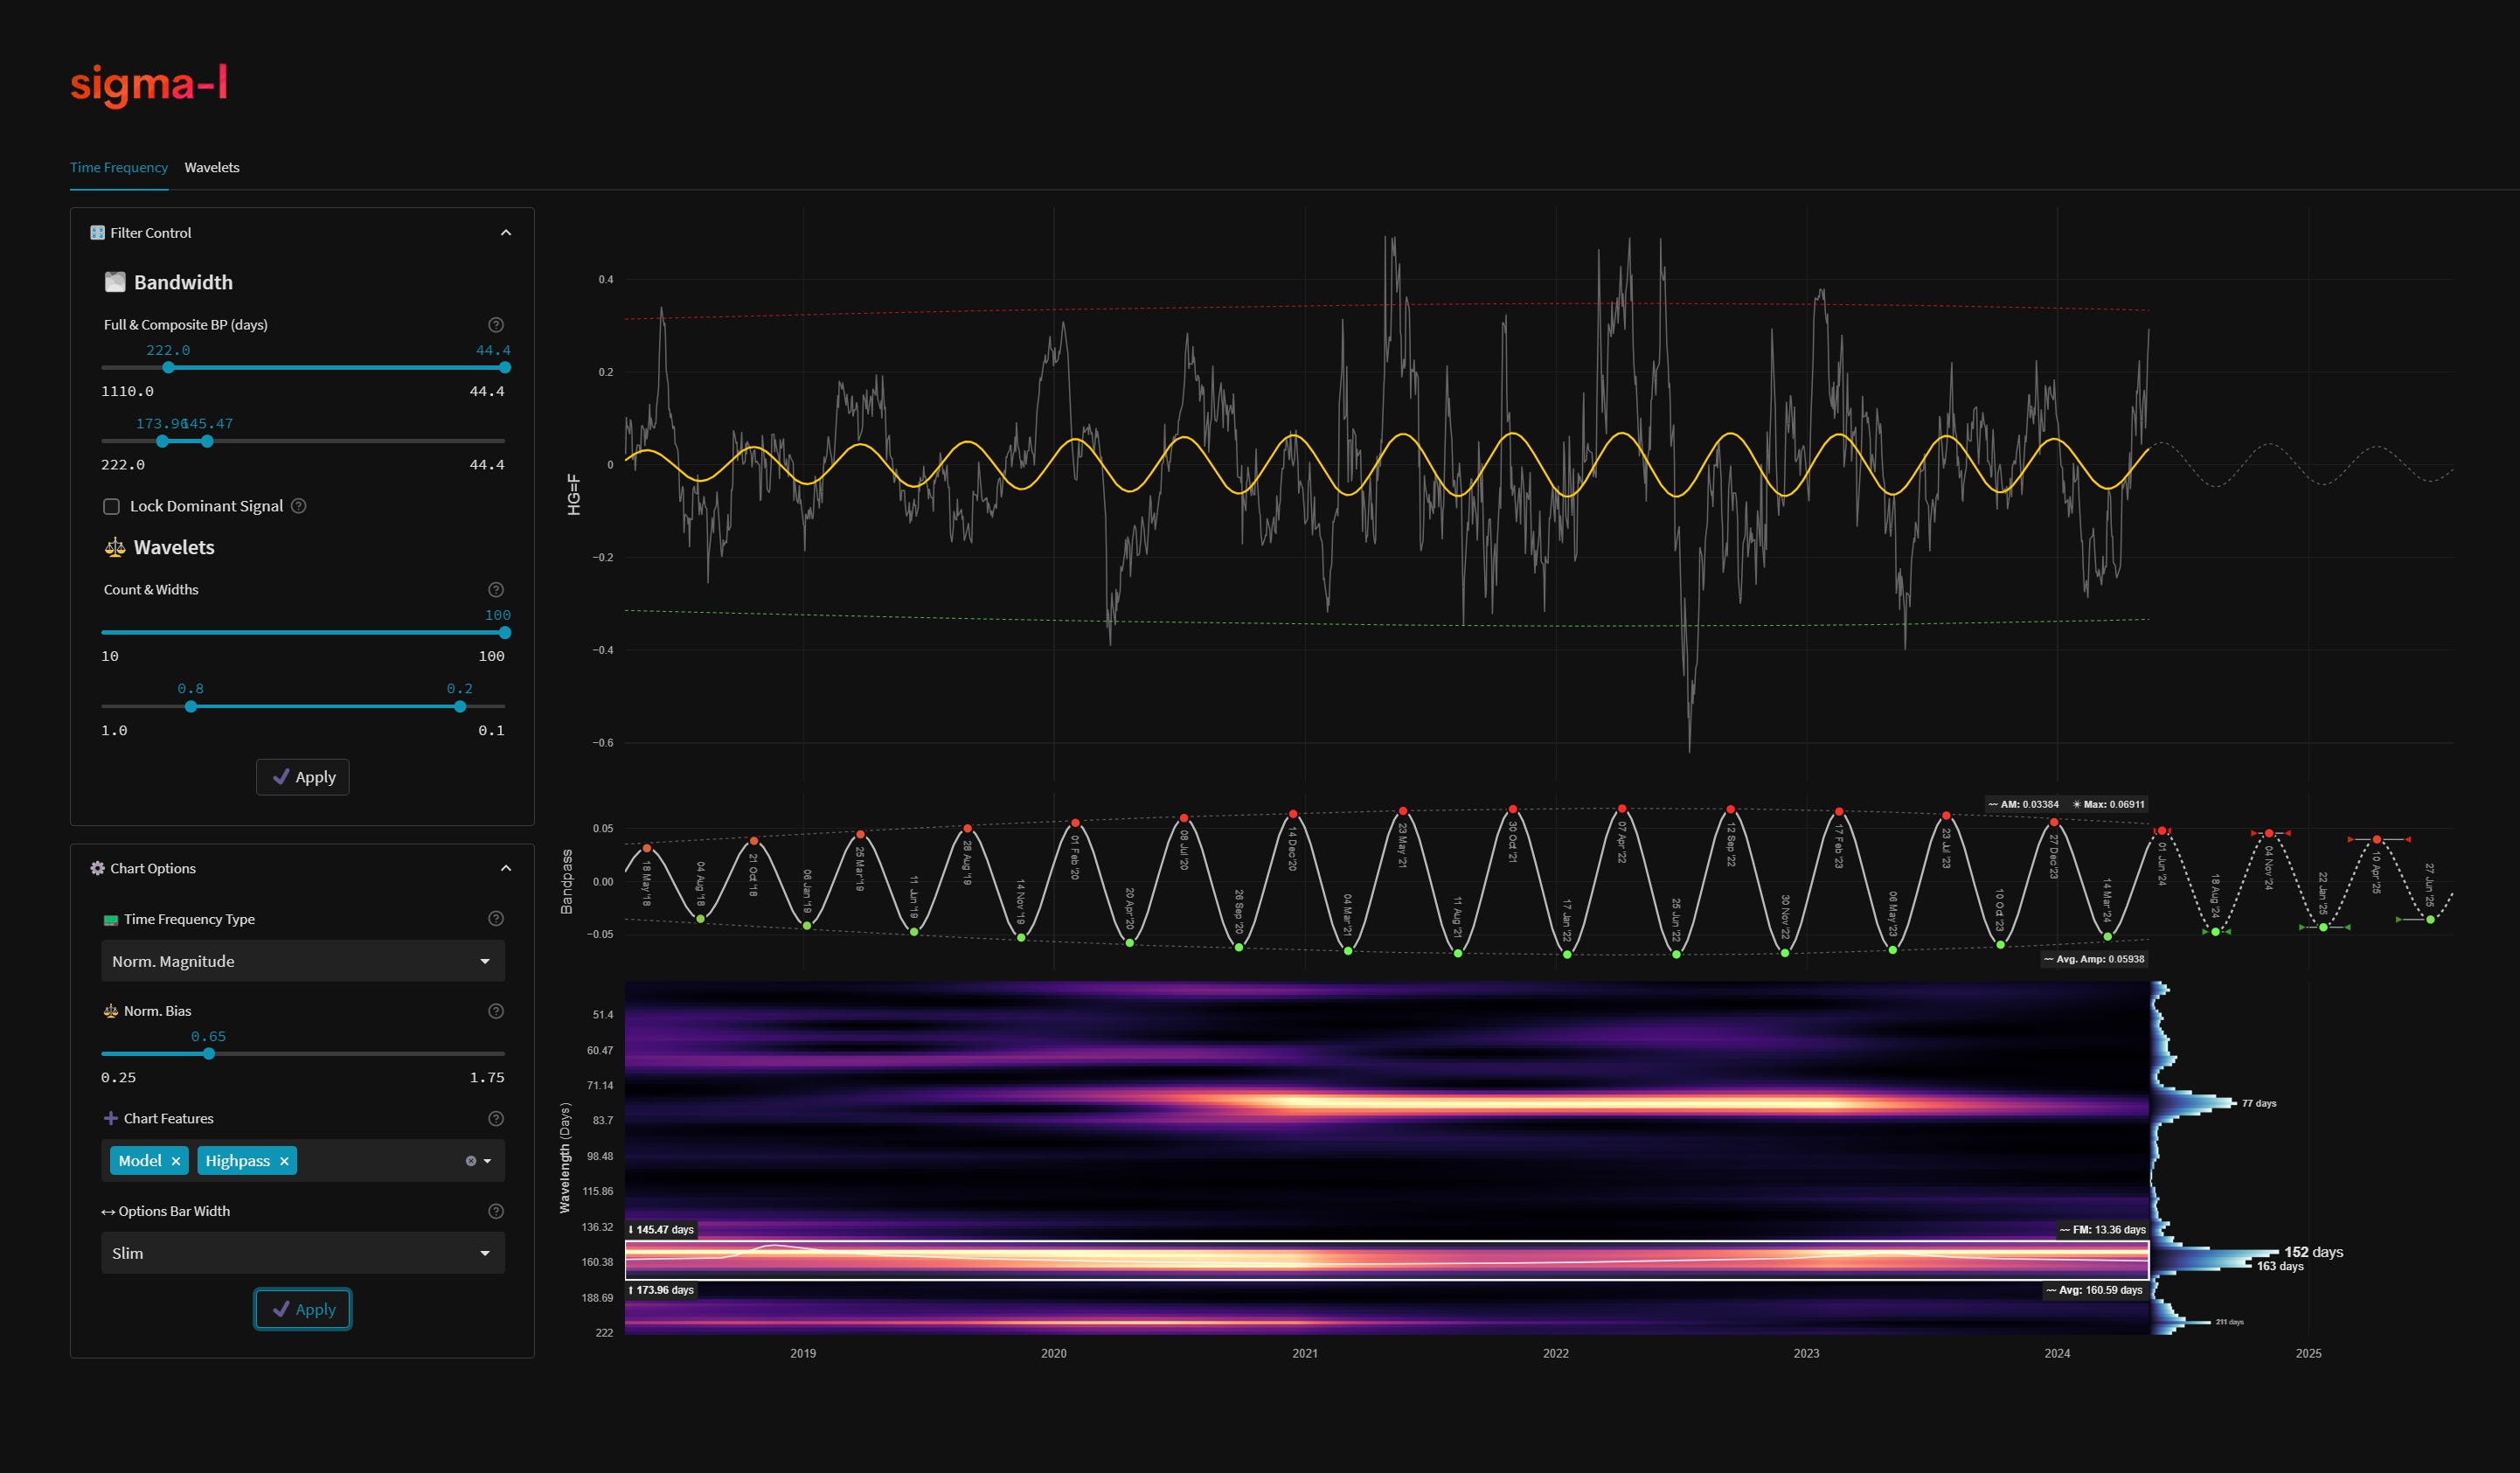Open help for Time Frequency Type
The height and width of the screenshot is (1473, 2520).
496,919
